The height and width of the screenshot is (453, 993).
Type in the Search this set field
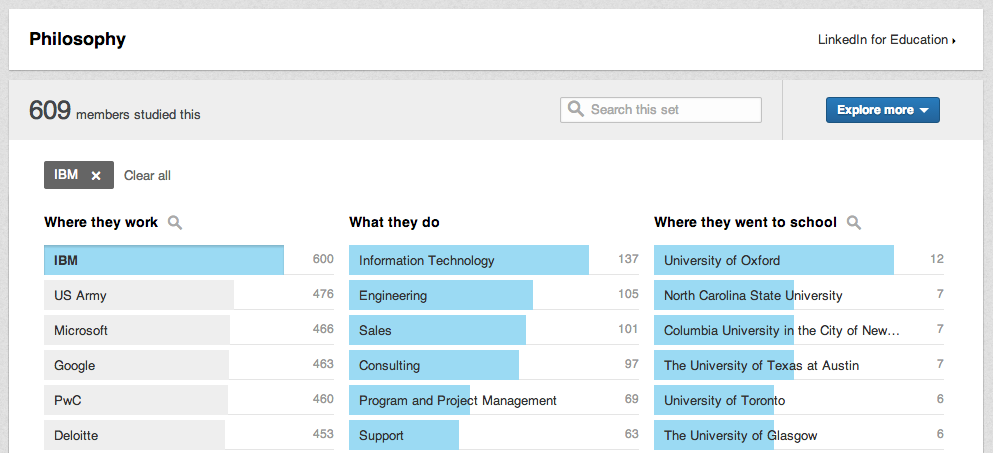pos(672,110)
